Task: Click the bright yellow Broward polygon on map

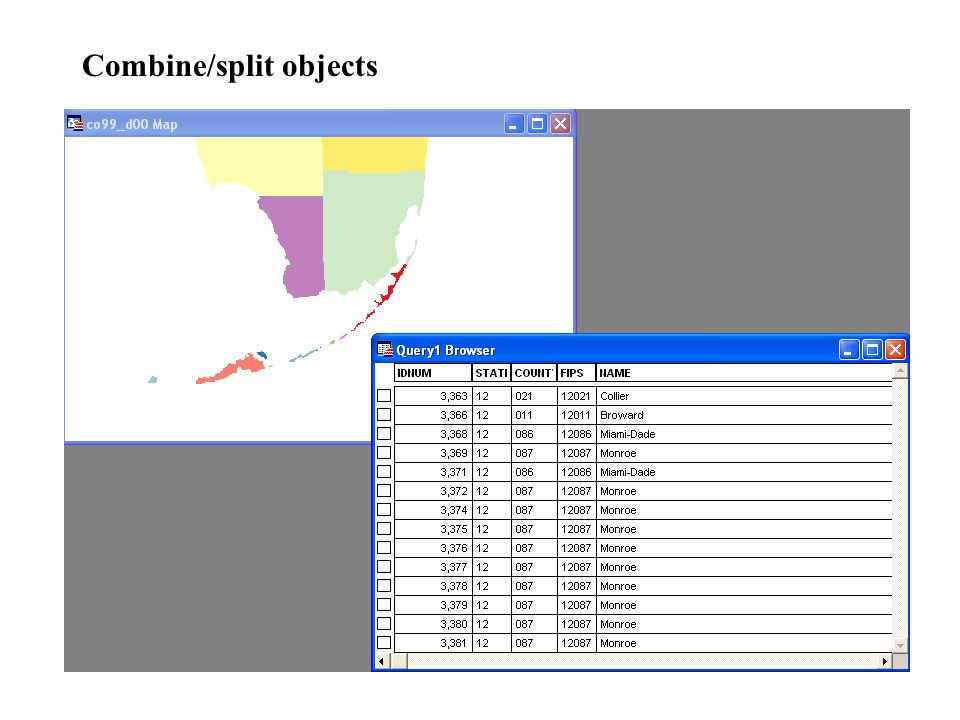Action: [373, 153]
